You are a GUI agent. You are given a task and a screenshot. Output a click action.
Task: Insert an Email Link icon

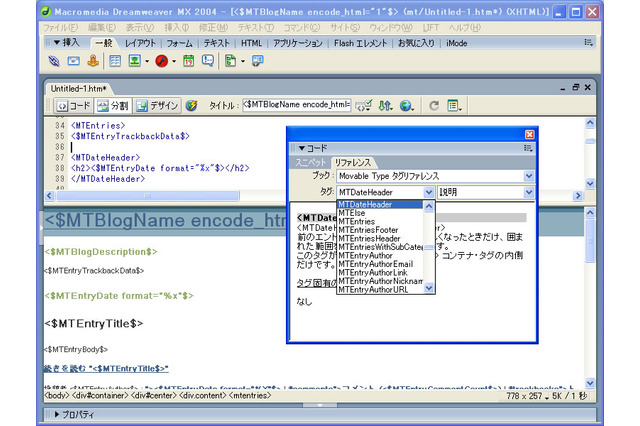click(x=73, y=61)
